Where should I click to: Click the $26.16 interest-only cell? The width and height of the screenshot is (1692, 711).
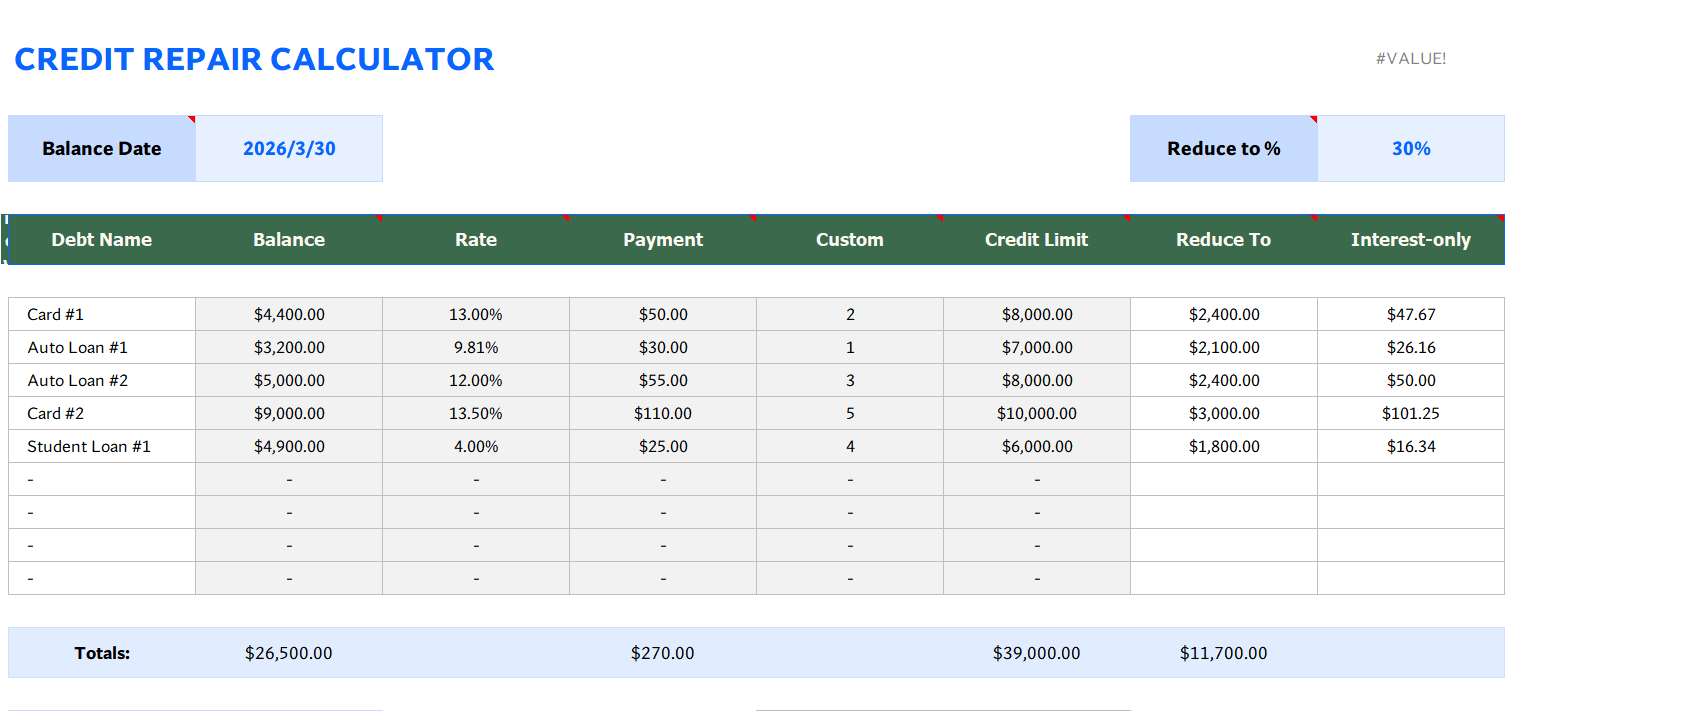click(x=1411, y=347)
